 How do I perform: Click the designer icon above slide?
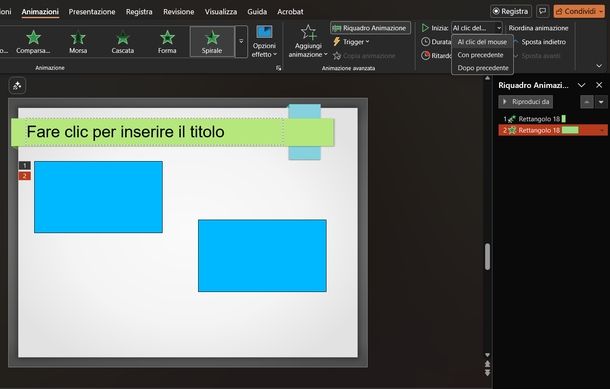[x=17, y=86]
